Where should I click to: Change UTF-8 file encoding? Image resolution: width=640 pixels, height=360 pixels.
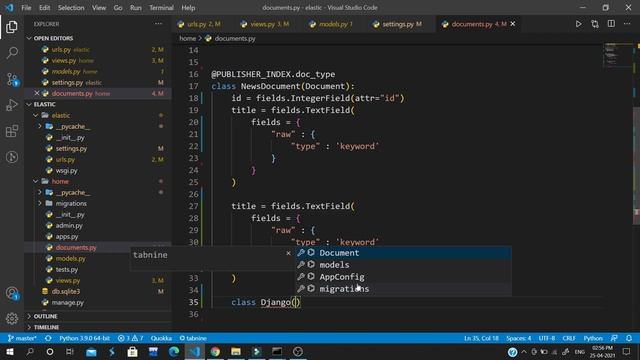tap(547, 338)
